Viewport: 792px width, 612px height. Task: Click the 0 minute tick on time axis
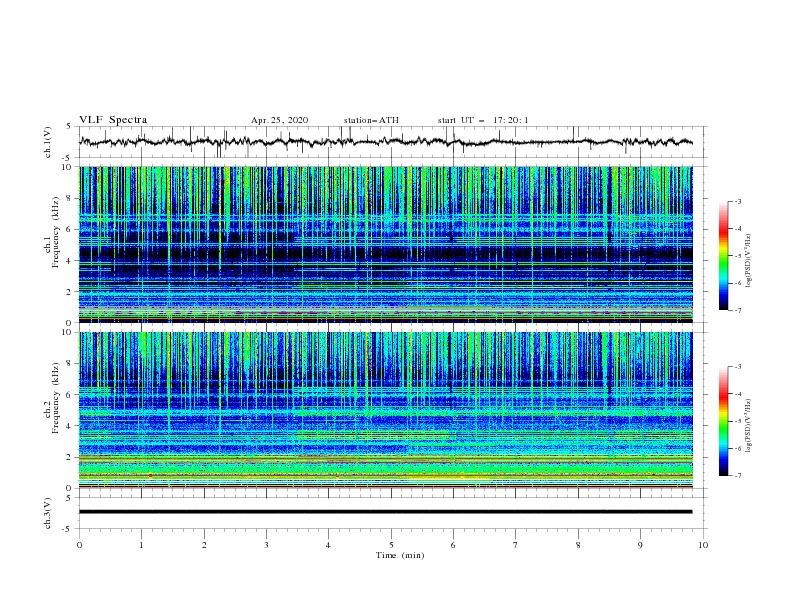click(79, 545)
